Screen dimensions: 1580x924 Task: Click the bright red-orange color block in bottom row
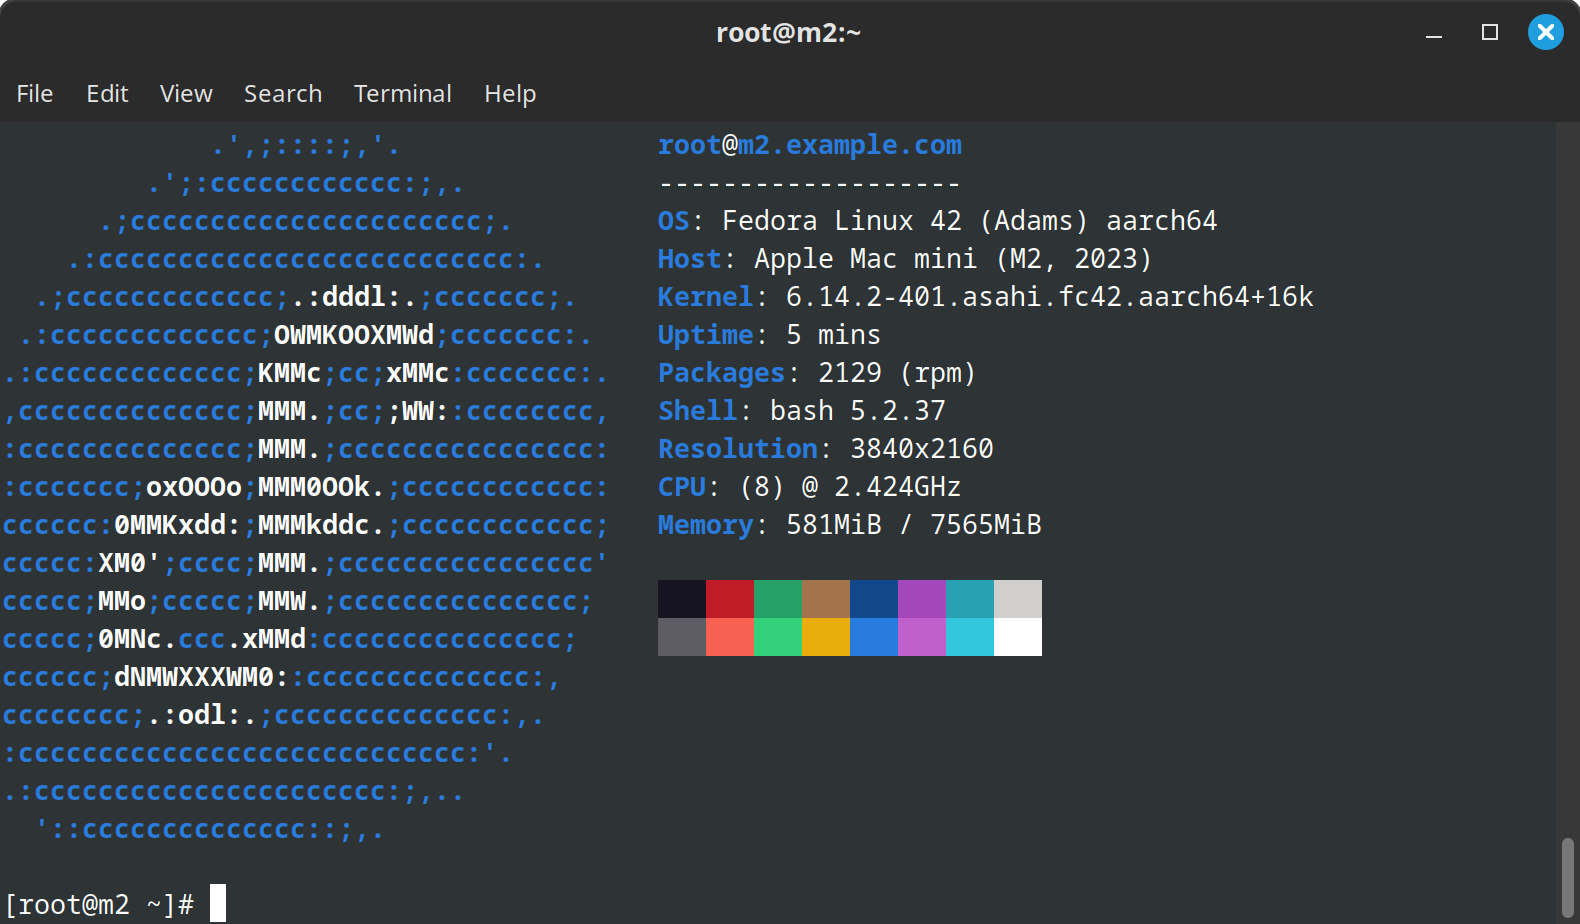730,637
